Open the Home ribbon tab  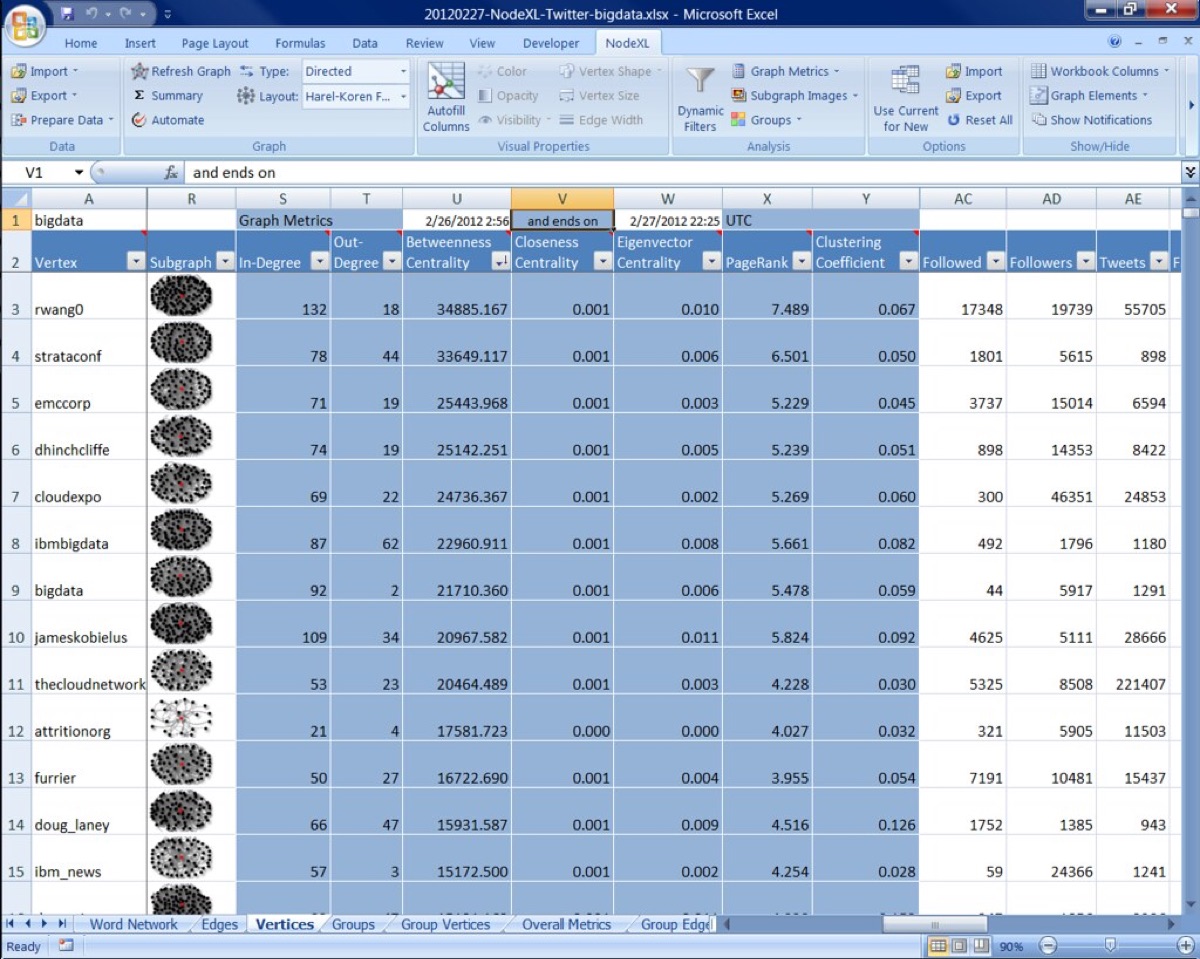[x=81, y=43]
